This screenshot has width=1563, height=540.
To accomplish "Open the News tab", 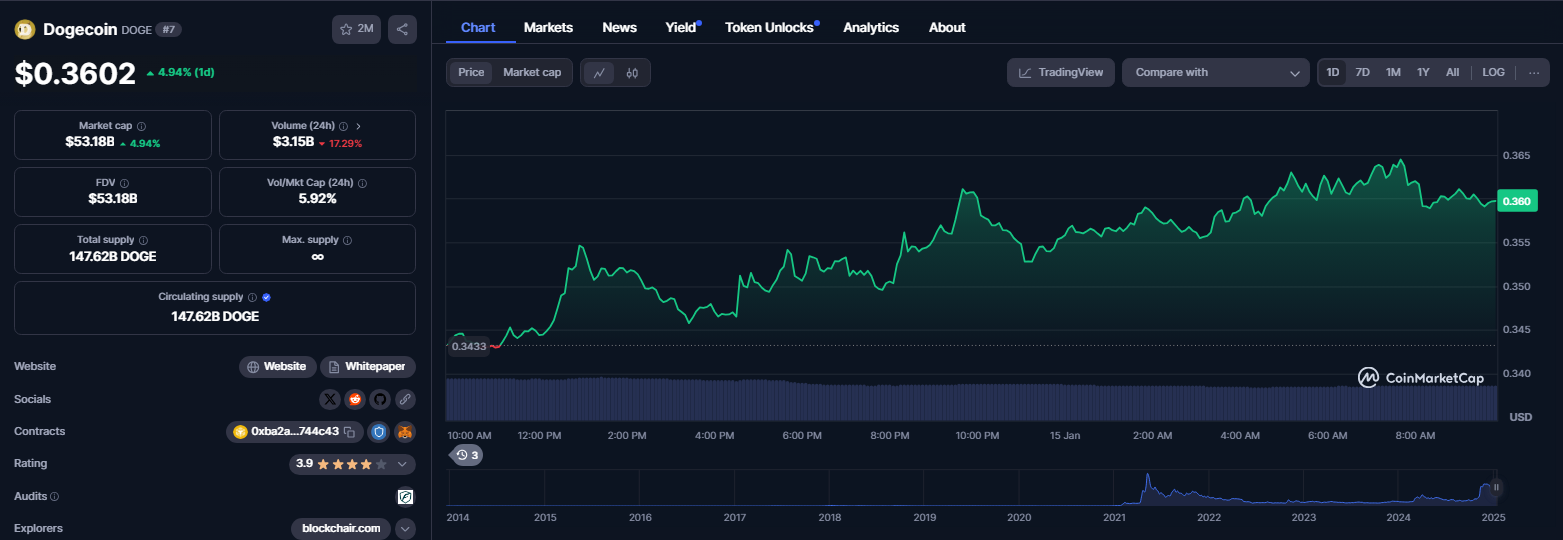I will pos(619,27).
